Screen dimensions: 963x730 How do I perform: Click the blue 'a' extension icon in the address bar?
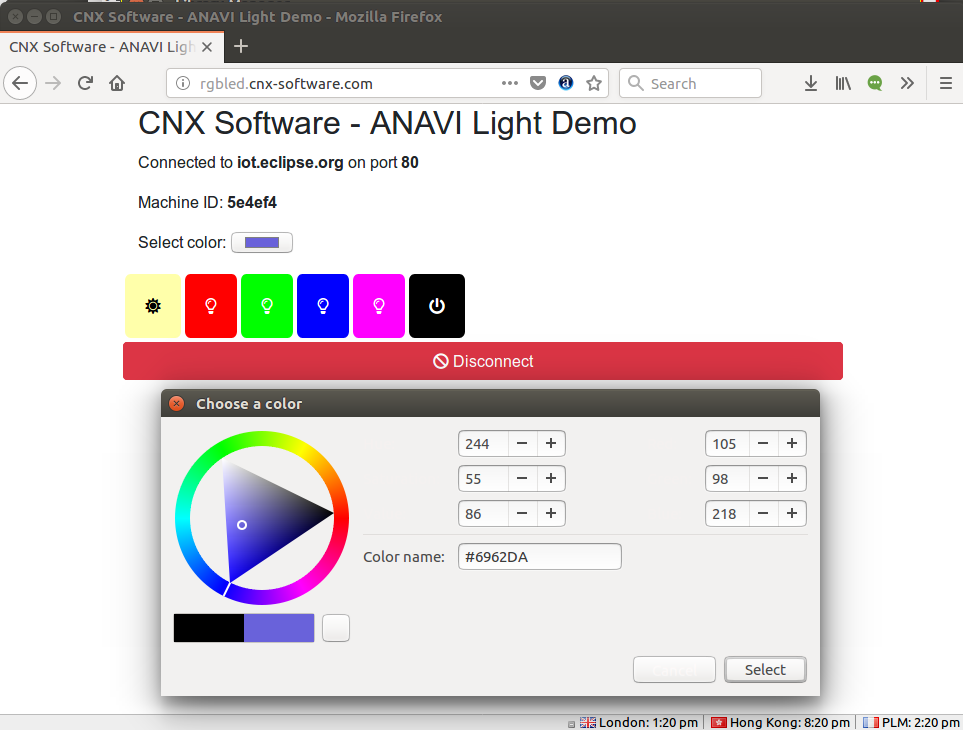(x=566, y=83)
